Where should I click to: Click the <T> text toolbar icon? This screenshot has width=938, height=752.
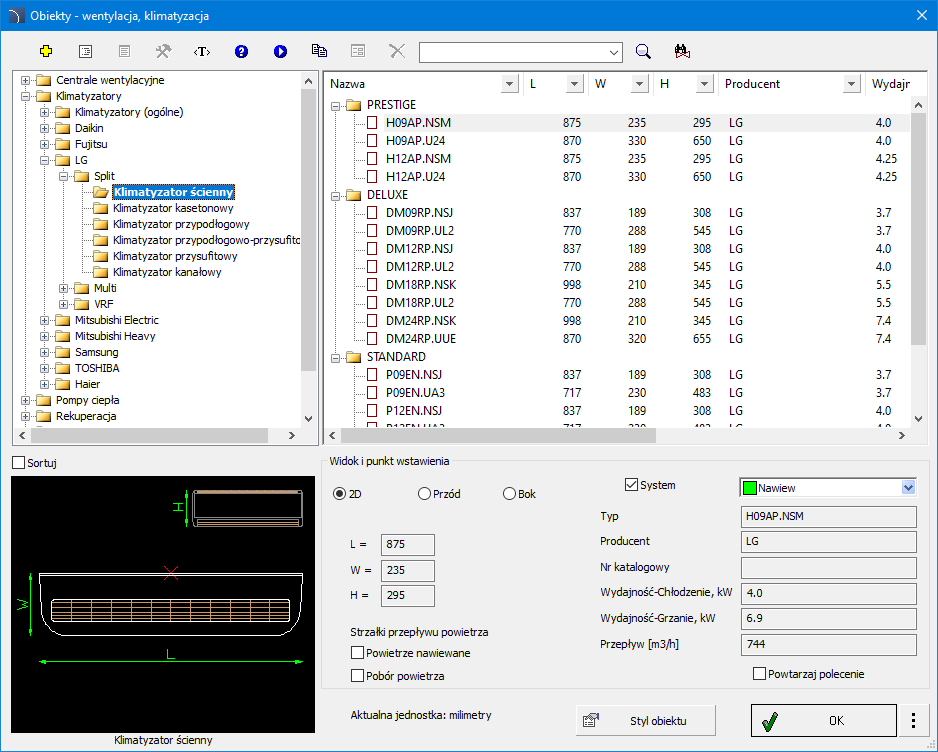tap(202, 51)
